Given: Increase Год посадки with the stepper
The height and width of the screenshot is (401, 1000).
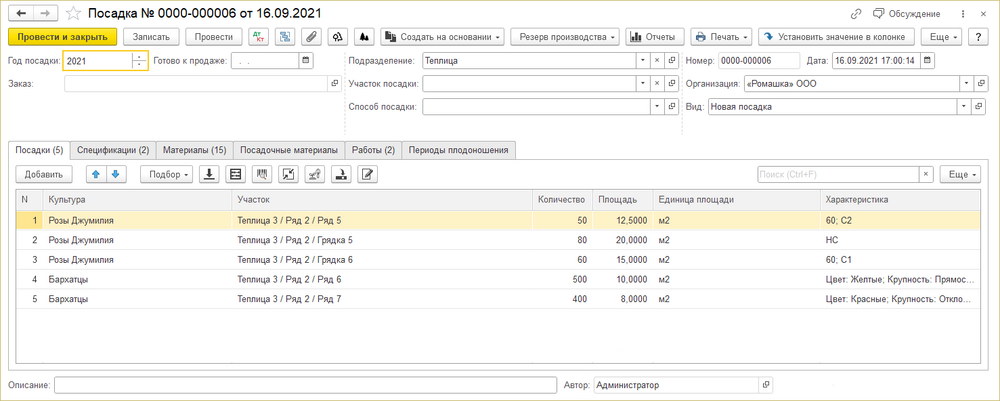Looking at the screenshot, I should point(139,56).
